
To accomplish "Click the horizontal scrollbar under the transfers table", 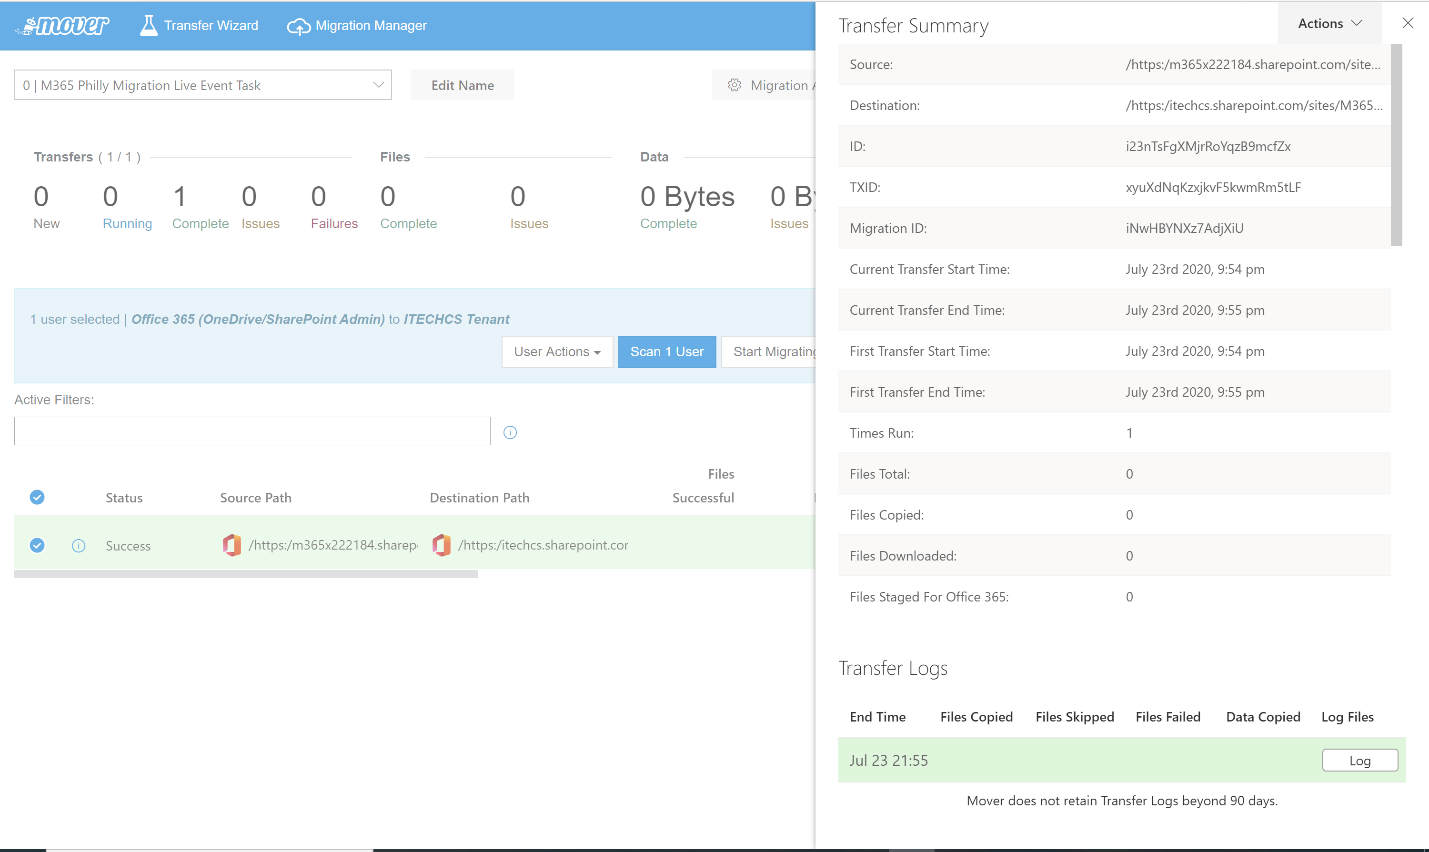I will point(246,574).
